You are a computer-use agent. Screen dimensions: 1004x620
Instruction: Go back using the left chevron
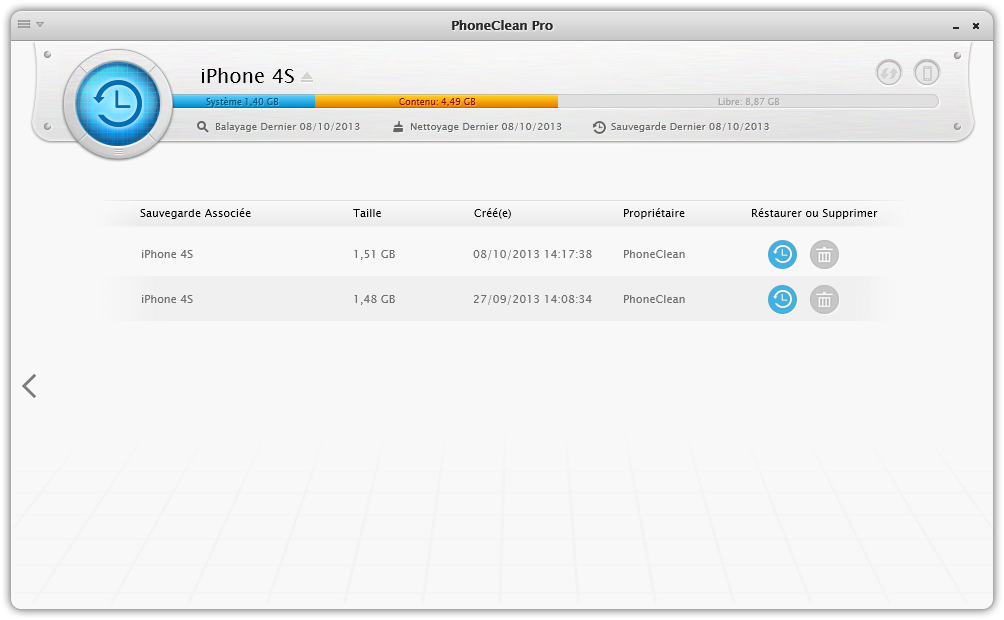(29, 386)
